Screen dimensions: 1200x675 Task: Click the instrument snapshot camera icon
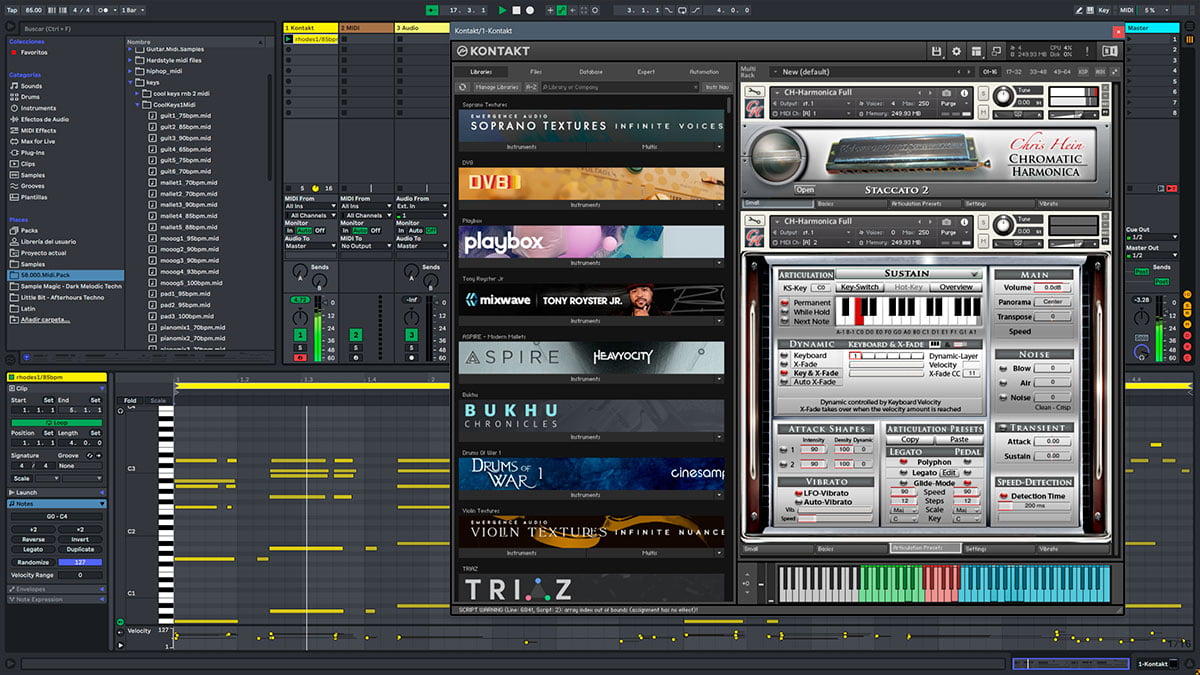click(x=947, y=93)
